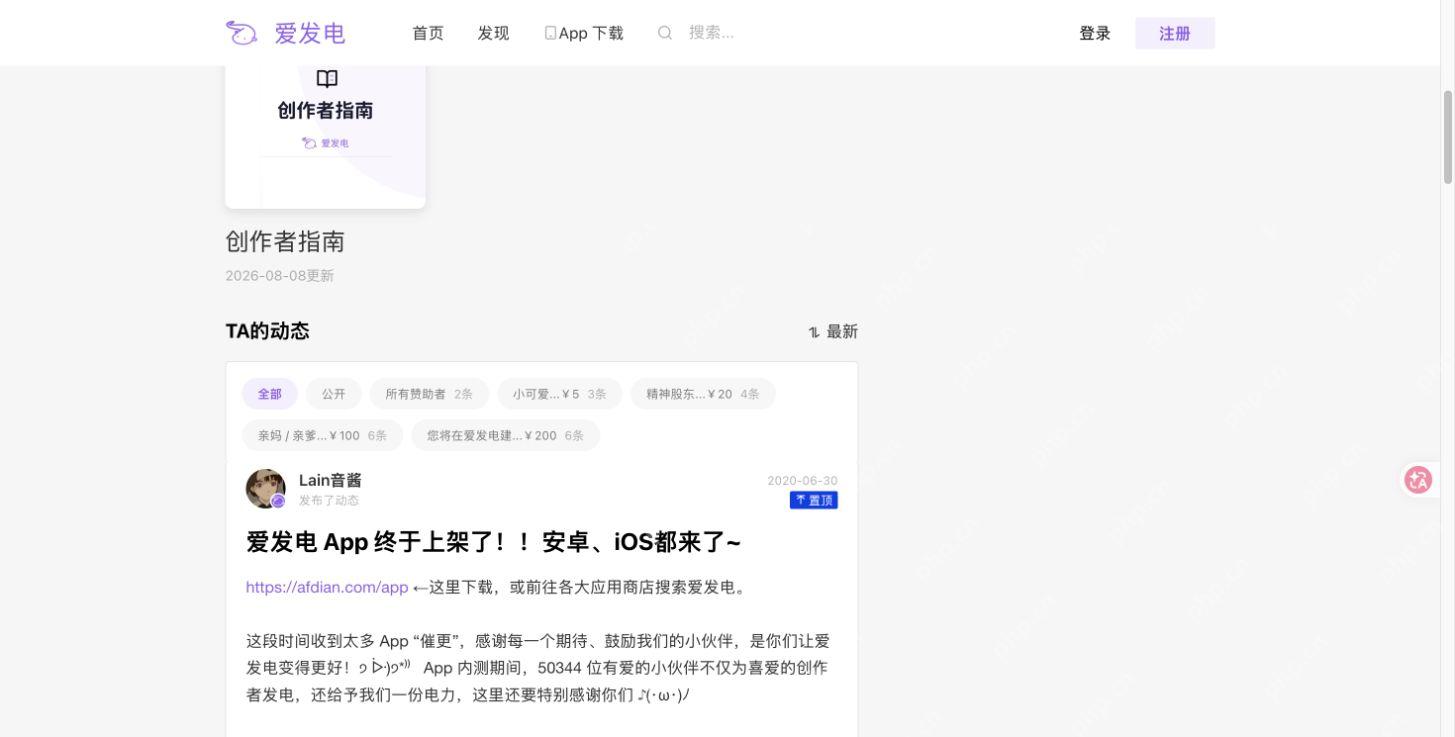
Task: Filter posts by 精神股东 ¥20 tier
Action: pyautogui.click(x=703, y=394)
